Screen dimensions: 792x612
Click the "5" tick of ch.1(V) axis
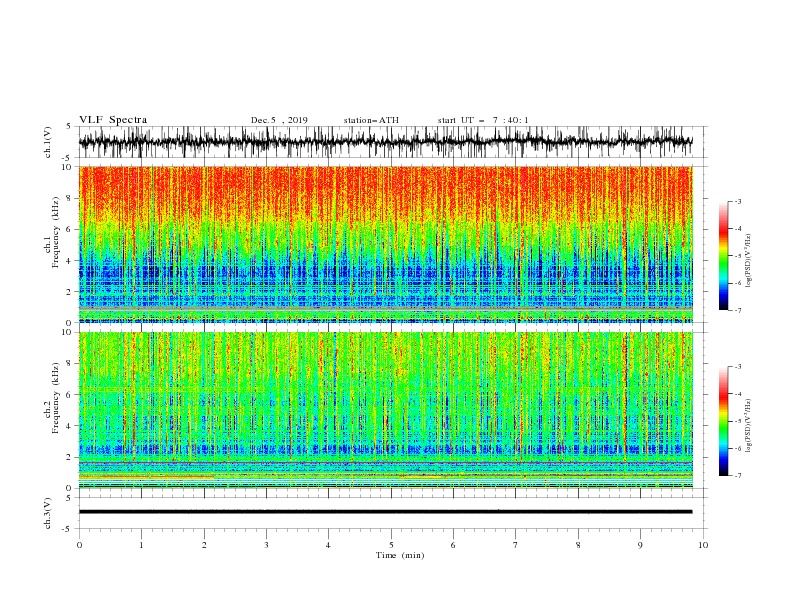[x=69, y=127]
